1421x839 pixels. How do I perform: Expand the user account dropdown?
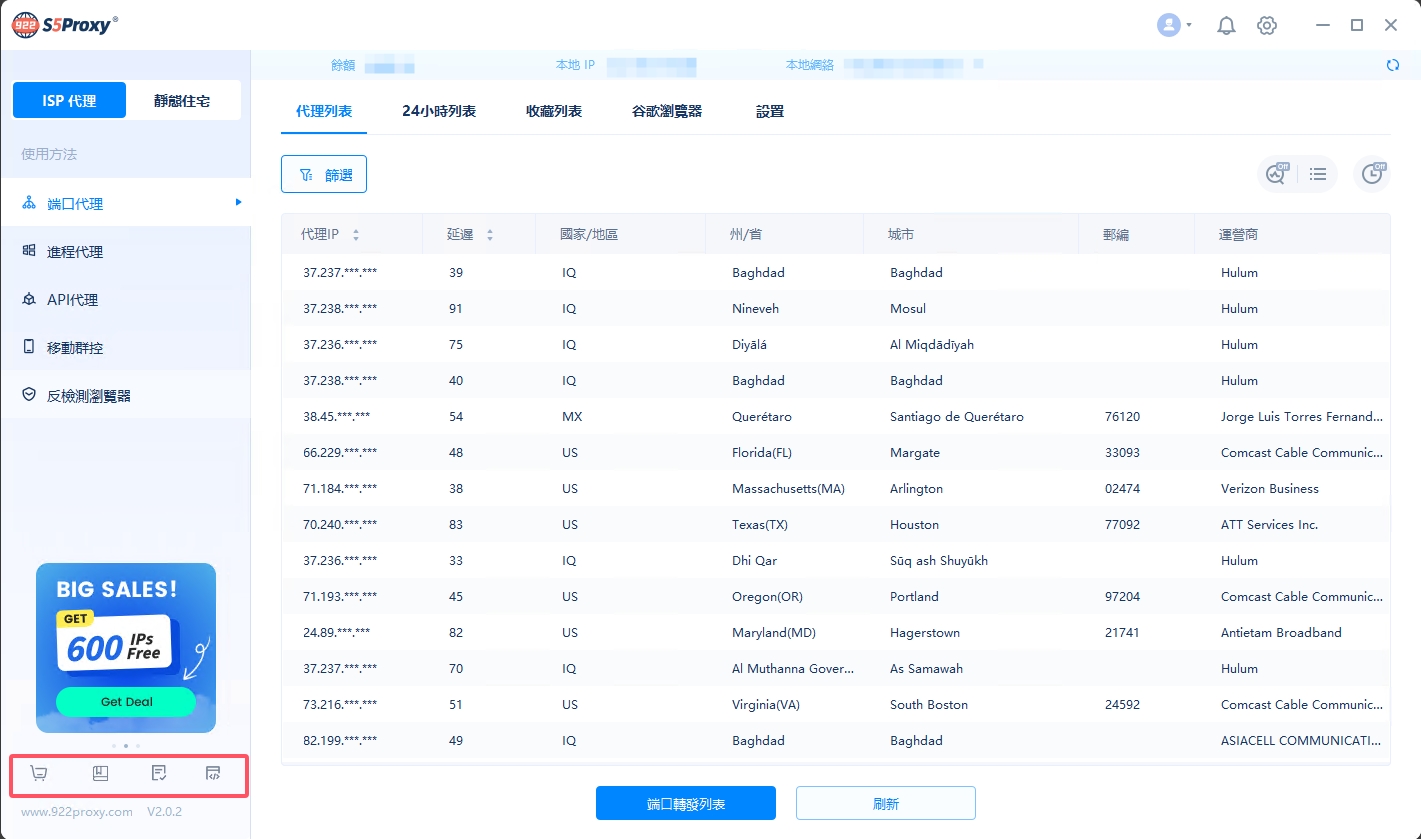pyautogui.click(x=1174, y=26)
